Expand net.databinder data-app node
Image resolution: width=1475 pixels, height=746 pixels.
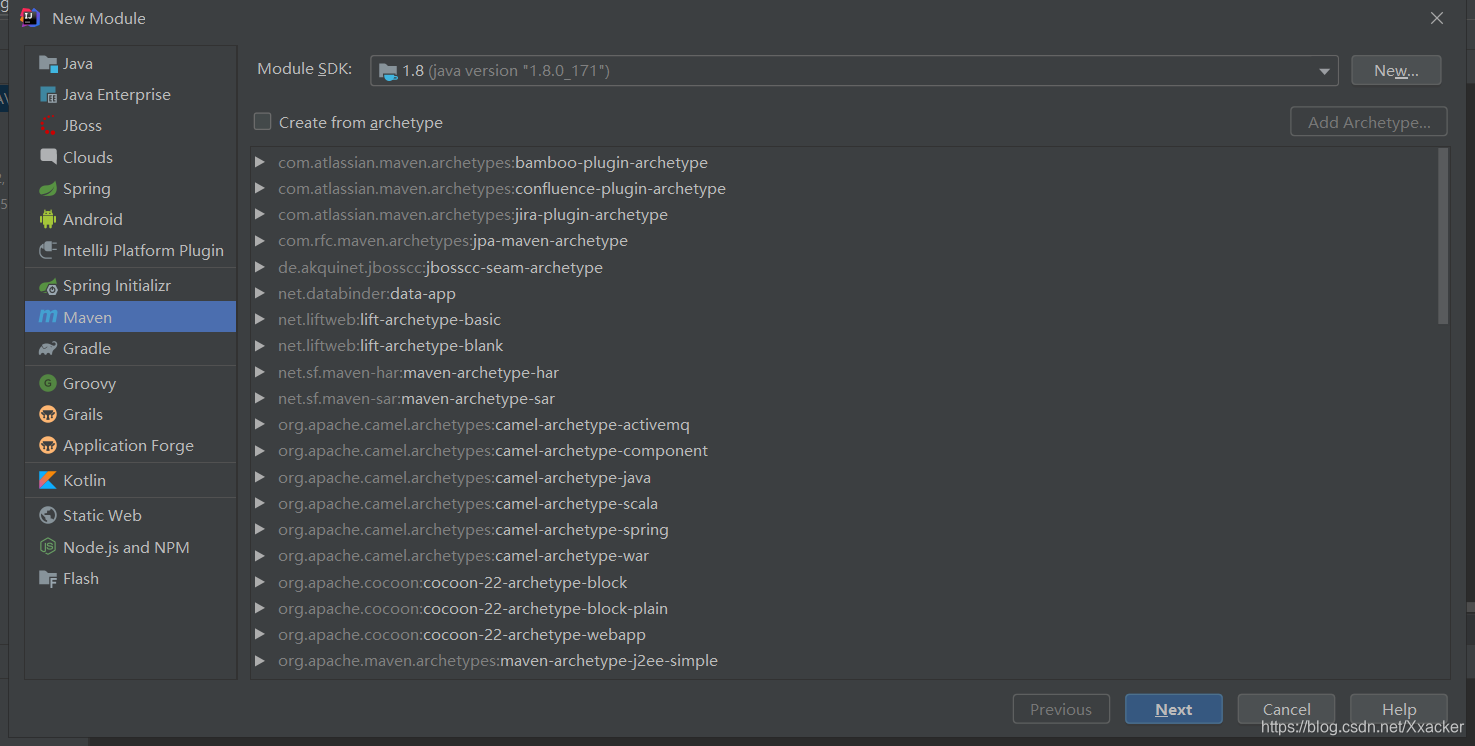[260, 293]
